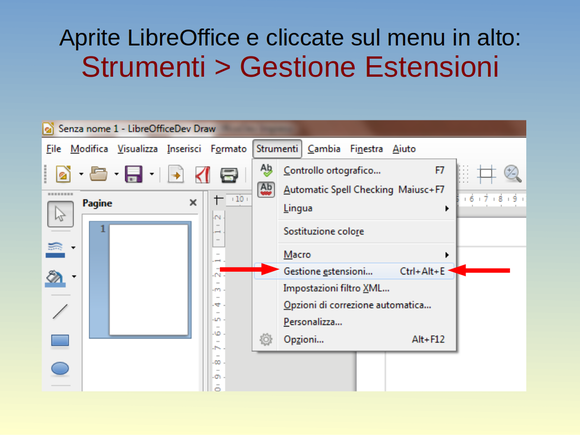Click the Opzioni gear icon in menu
This screenshot has height=435, width=580.
[x=266, y=339]
